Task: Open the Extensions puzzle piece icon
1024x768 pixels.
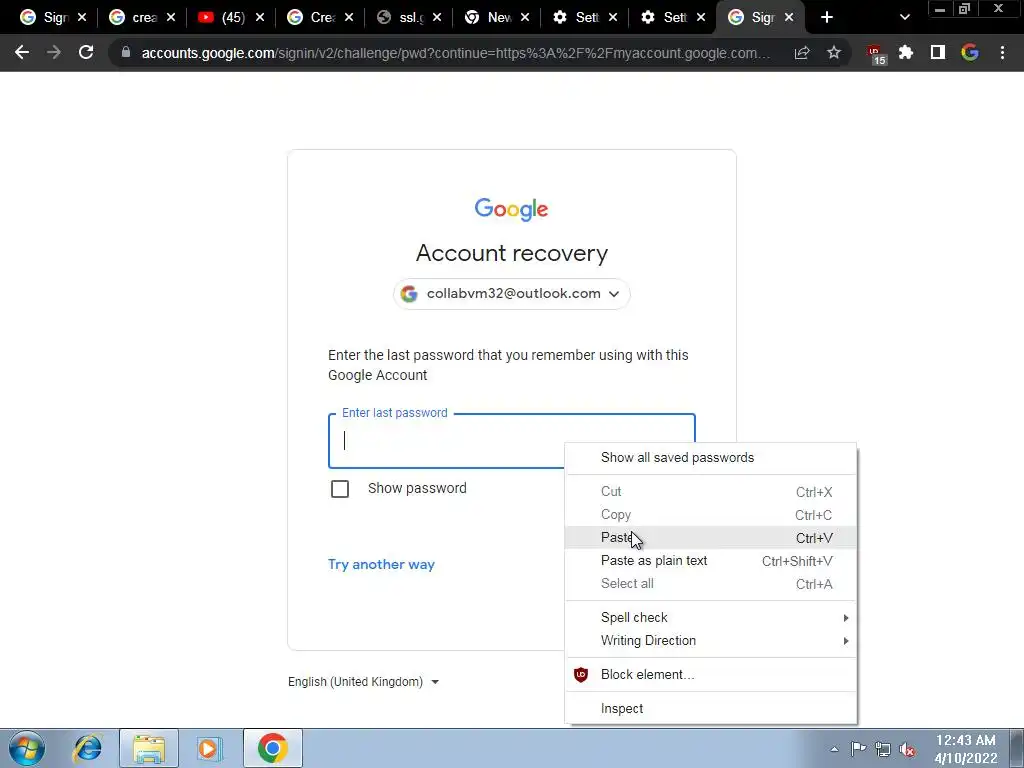Action: tap(906, 52)
